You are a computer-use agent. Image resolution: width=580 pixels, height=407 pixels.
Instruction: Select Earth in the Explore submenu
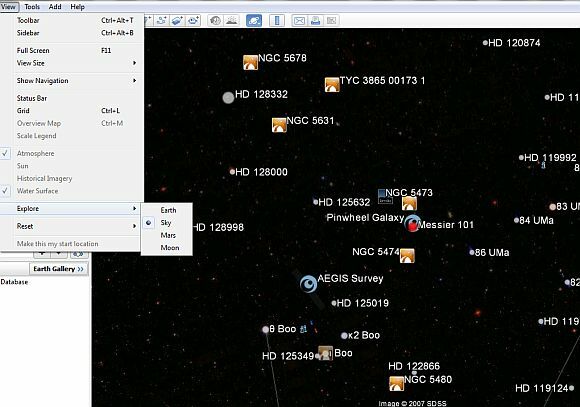tap(166, 210)
